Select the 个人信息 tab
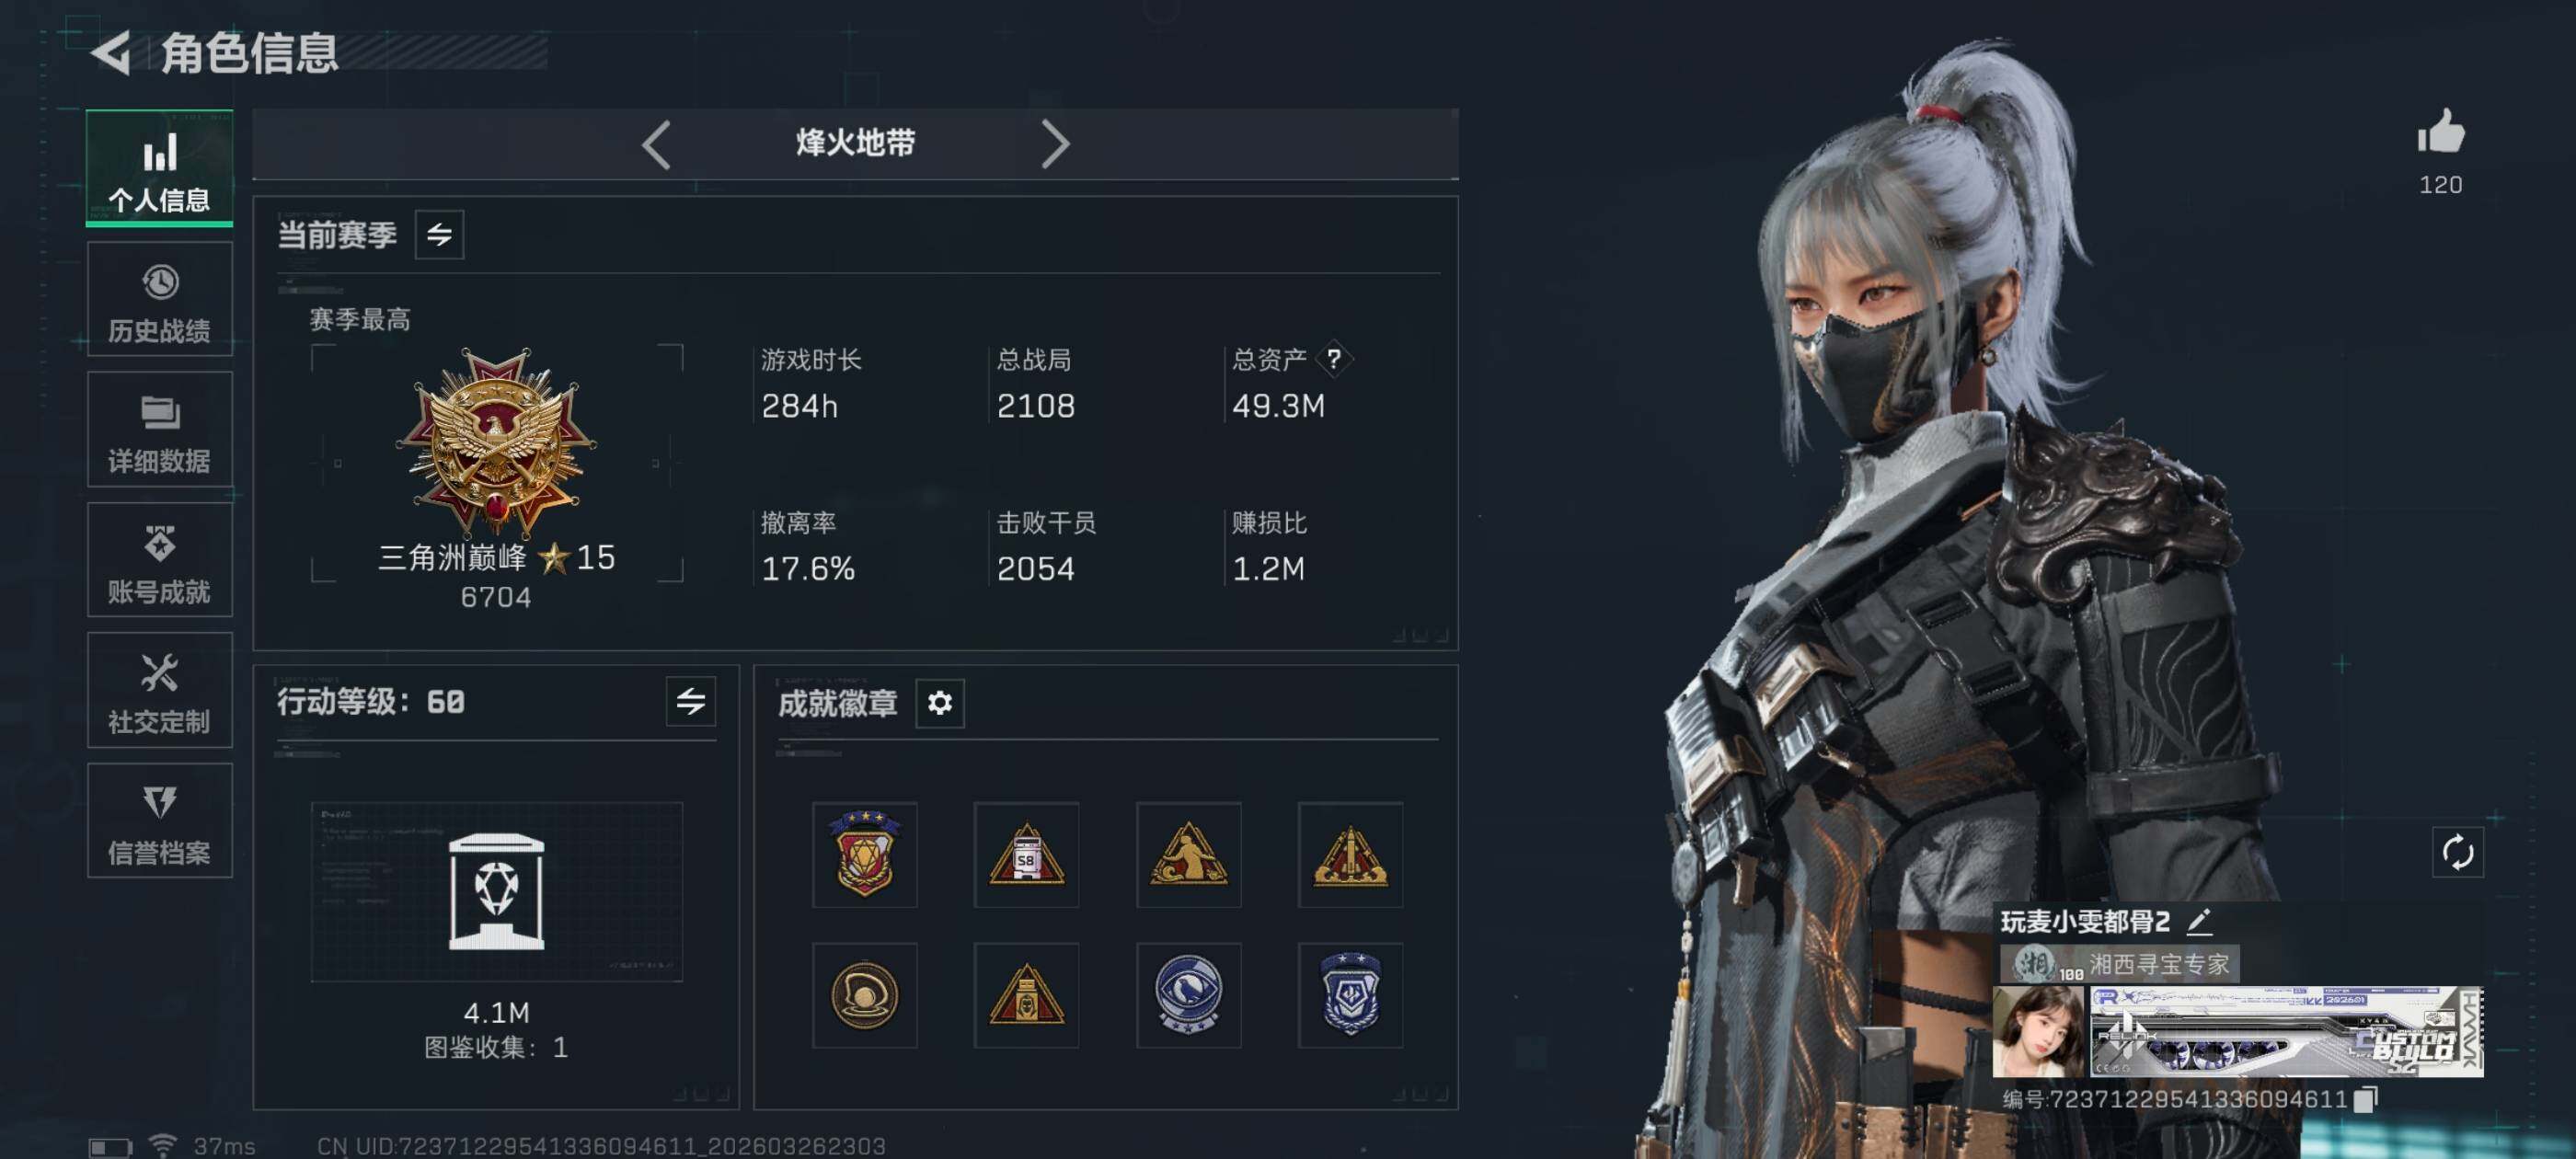Screen dimensions: 2576x1159 pyautogui.click(x=160, y=168)
